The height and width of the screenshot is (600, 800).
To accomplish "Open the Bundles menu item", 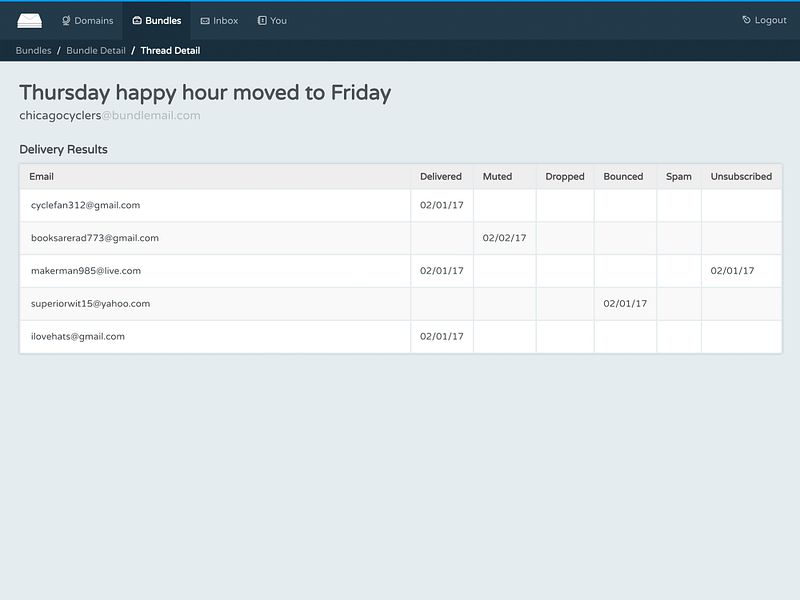I will pyautogui.click(x=157, y=20).
